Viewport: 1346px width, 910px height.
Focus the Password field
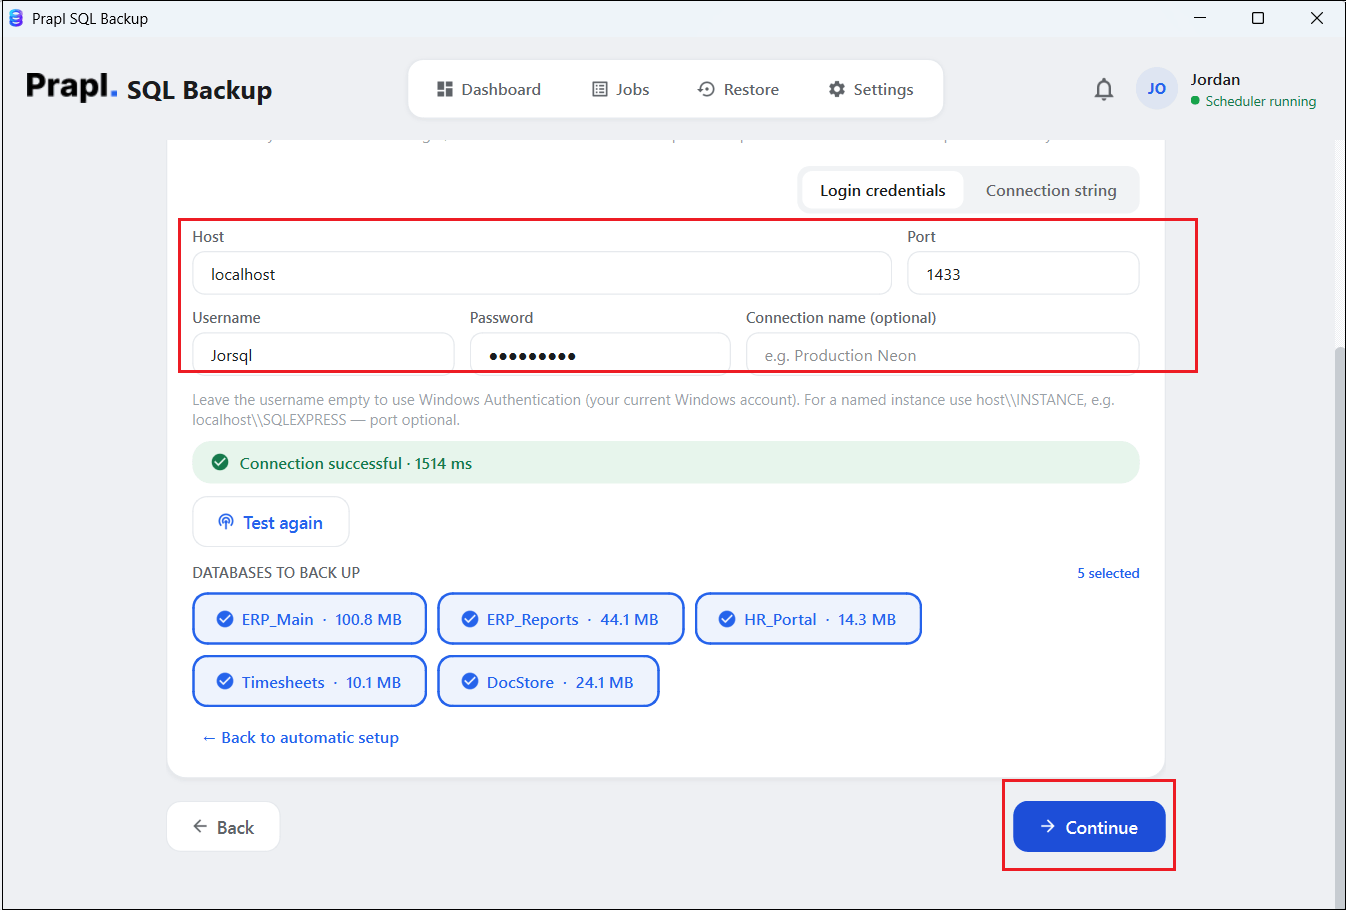600,354
